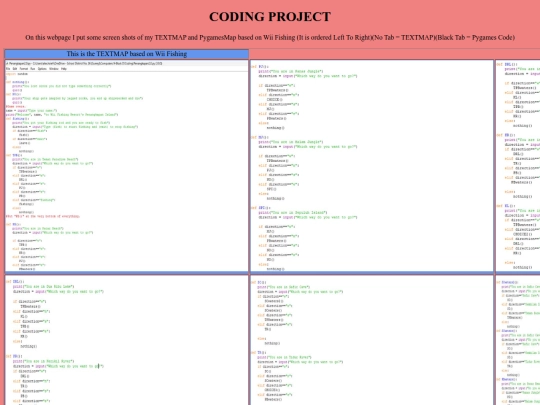This screenshot has width=540, height=405.
Task: Click the intro sentence about TEXTMAP and PygamesMap
Action: pos(270,38)
